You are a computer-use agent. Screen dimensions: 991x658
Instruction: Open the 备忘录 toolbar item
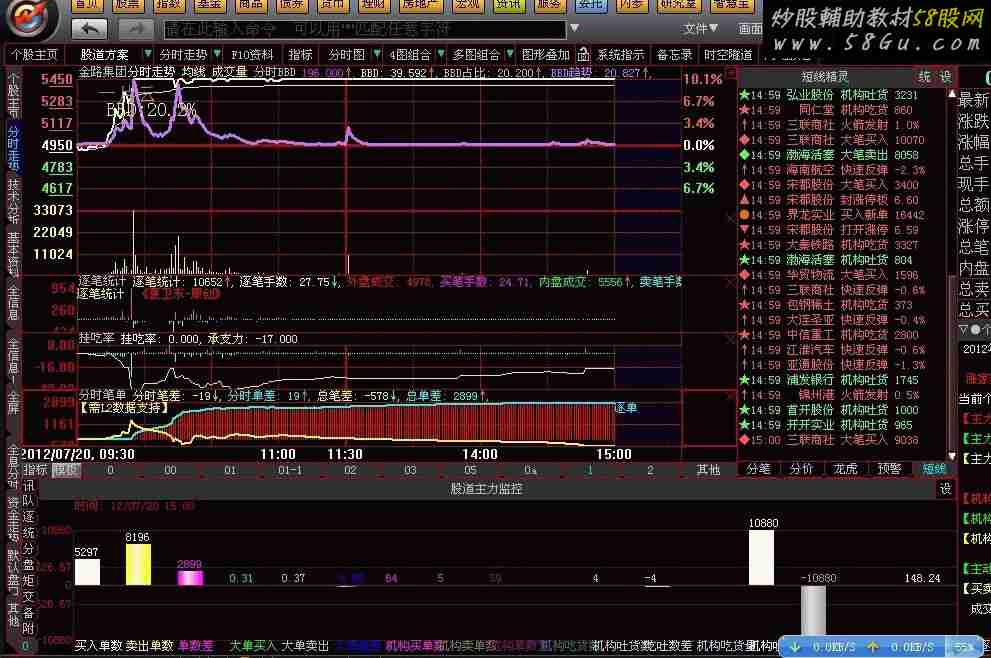[675, 55]
